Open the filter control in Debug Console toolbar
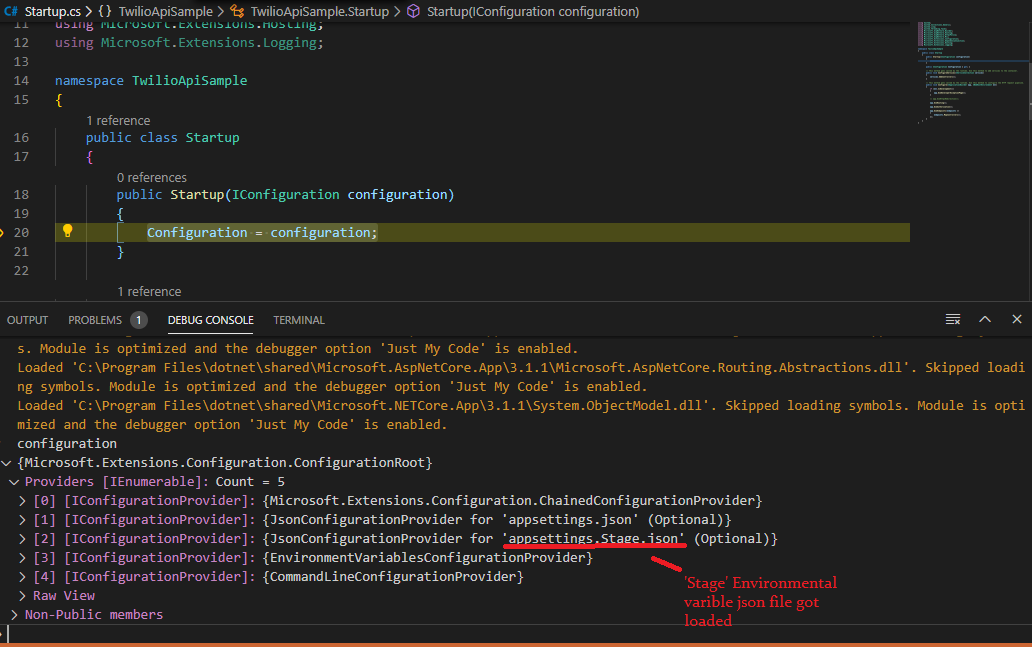This screenshot has height=647, width=1032. click(x=953, y=318)
